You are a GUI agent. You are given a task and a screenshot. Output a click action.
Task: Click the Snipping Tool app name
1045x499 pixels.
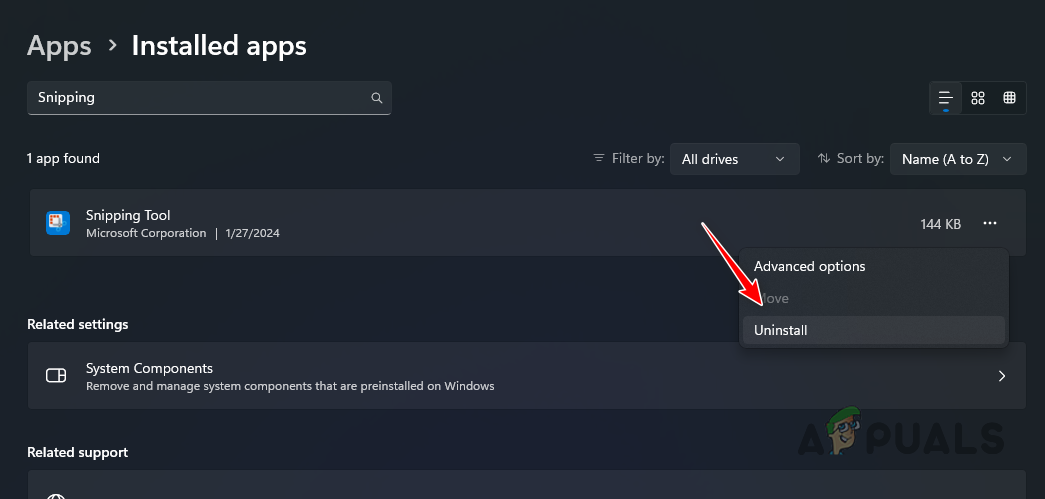128,215
